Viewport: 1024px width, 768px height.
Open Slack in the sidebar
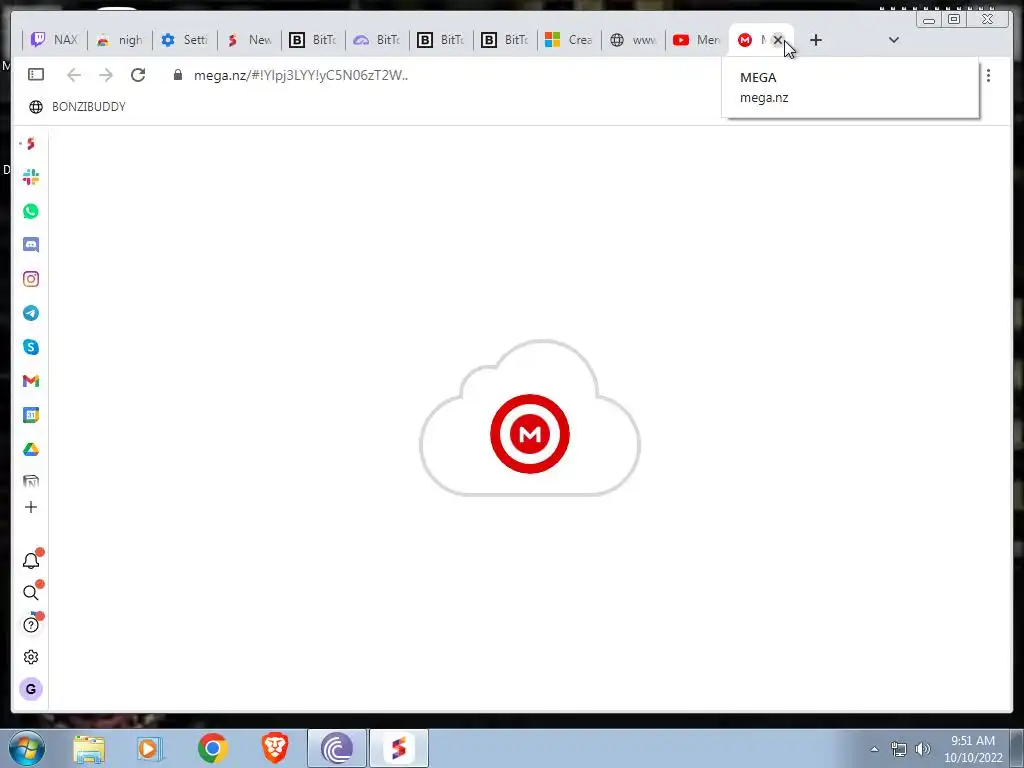pyautogui.click(x=31, y=177)
